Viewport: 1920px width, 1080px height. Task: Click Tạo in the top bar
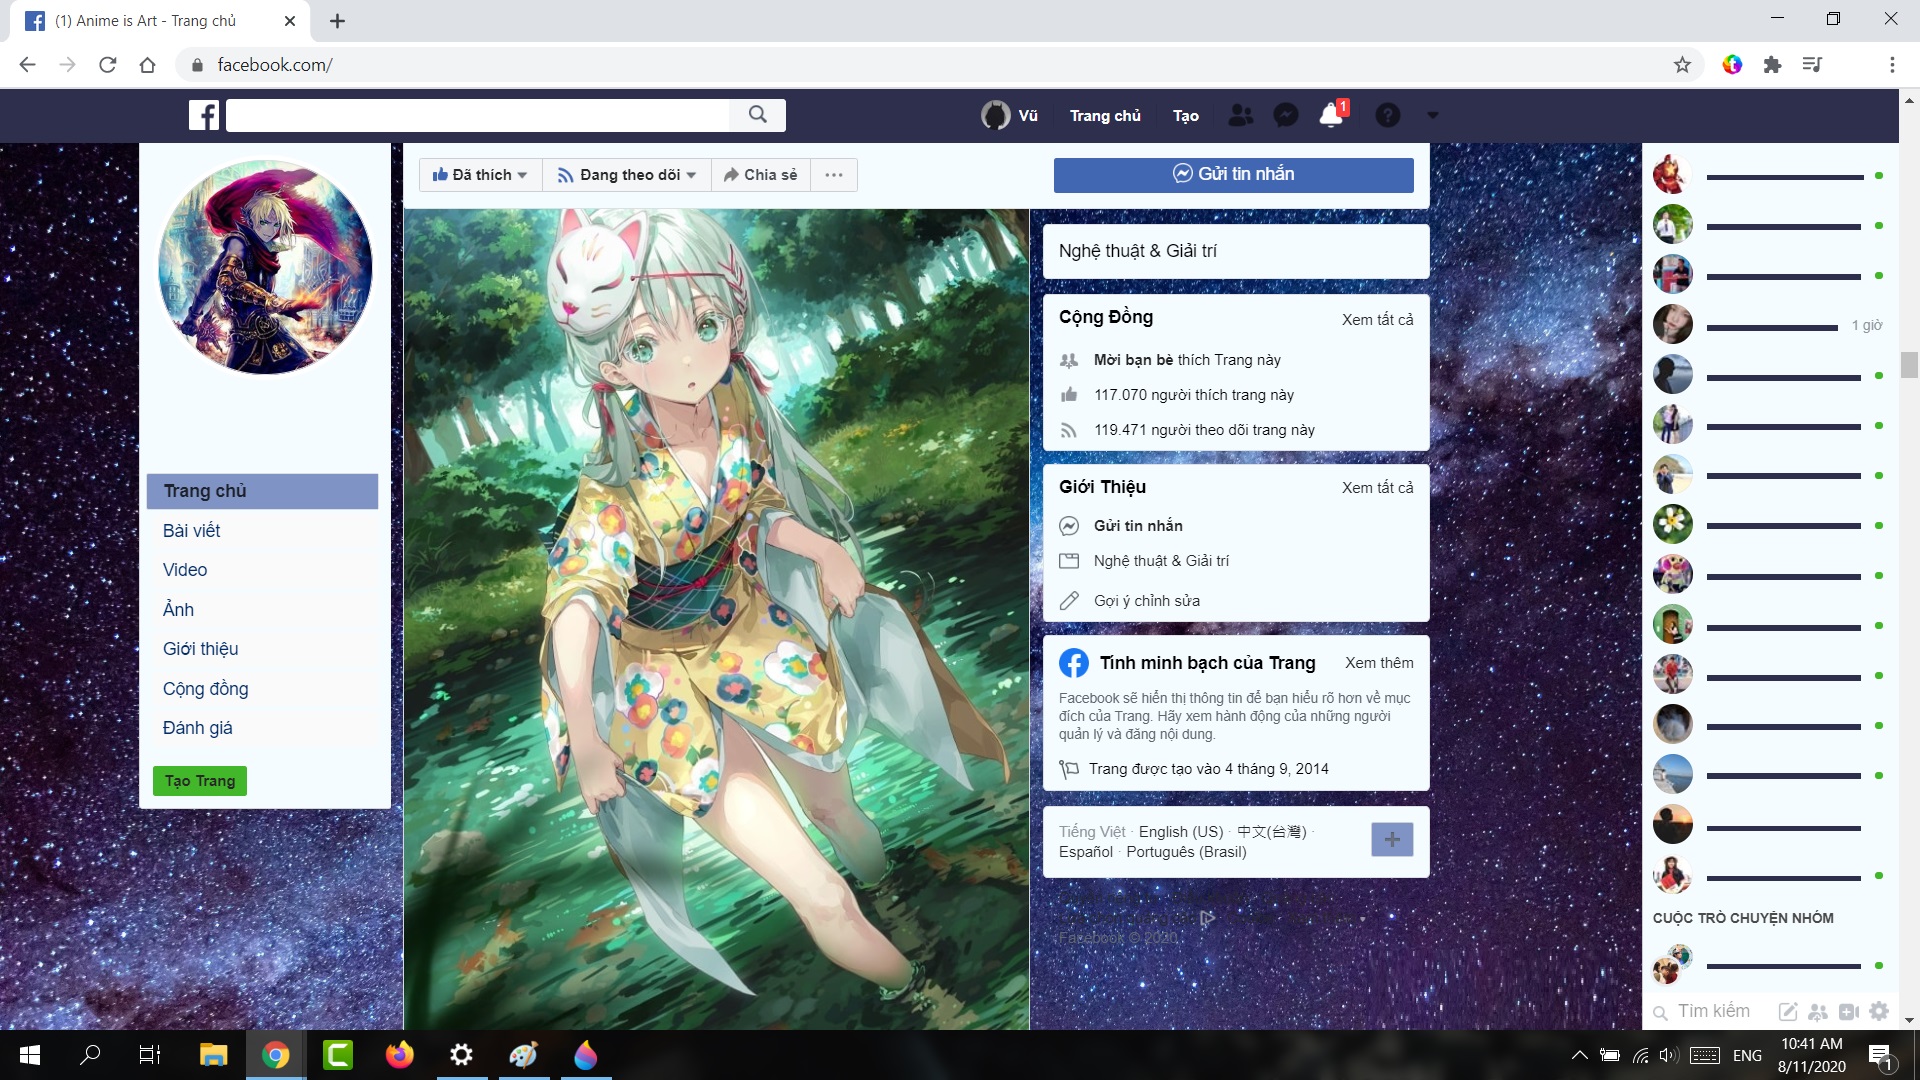click(1186, 116)
